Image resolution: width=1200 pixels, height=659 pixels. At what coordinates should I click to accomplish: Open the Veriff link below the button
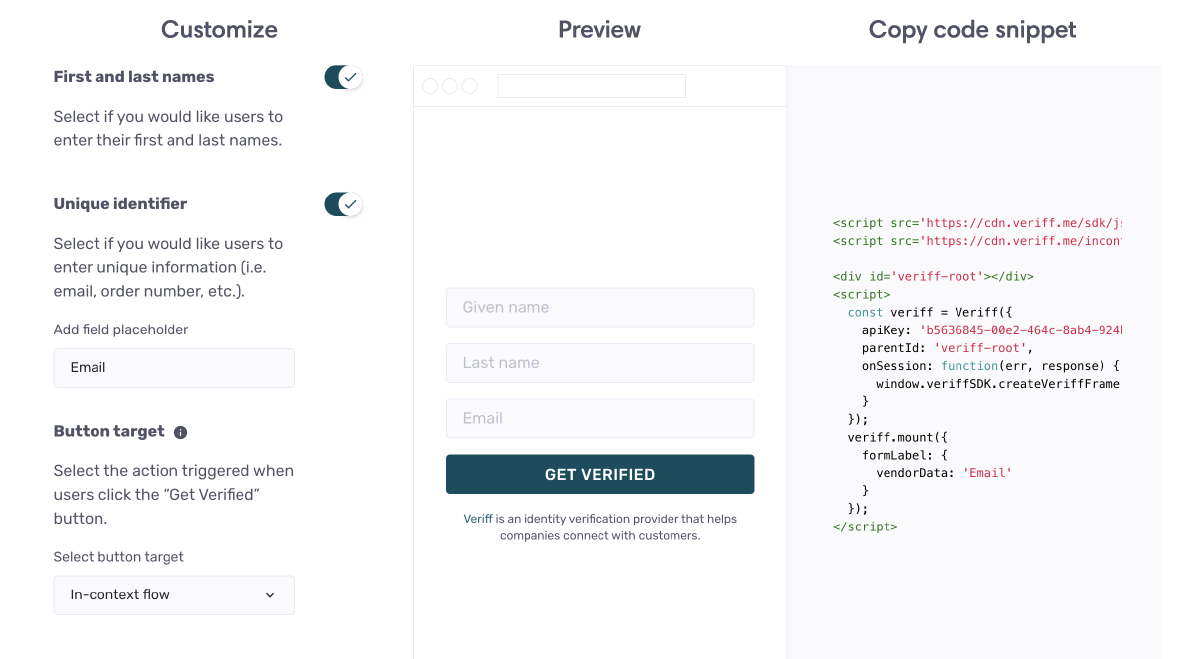click(x=478, y=519)
